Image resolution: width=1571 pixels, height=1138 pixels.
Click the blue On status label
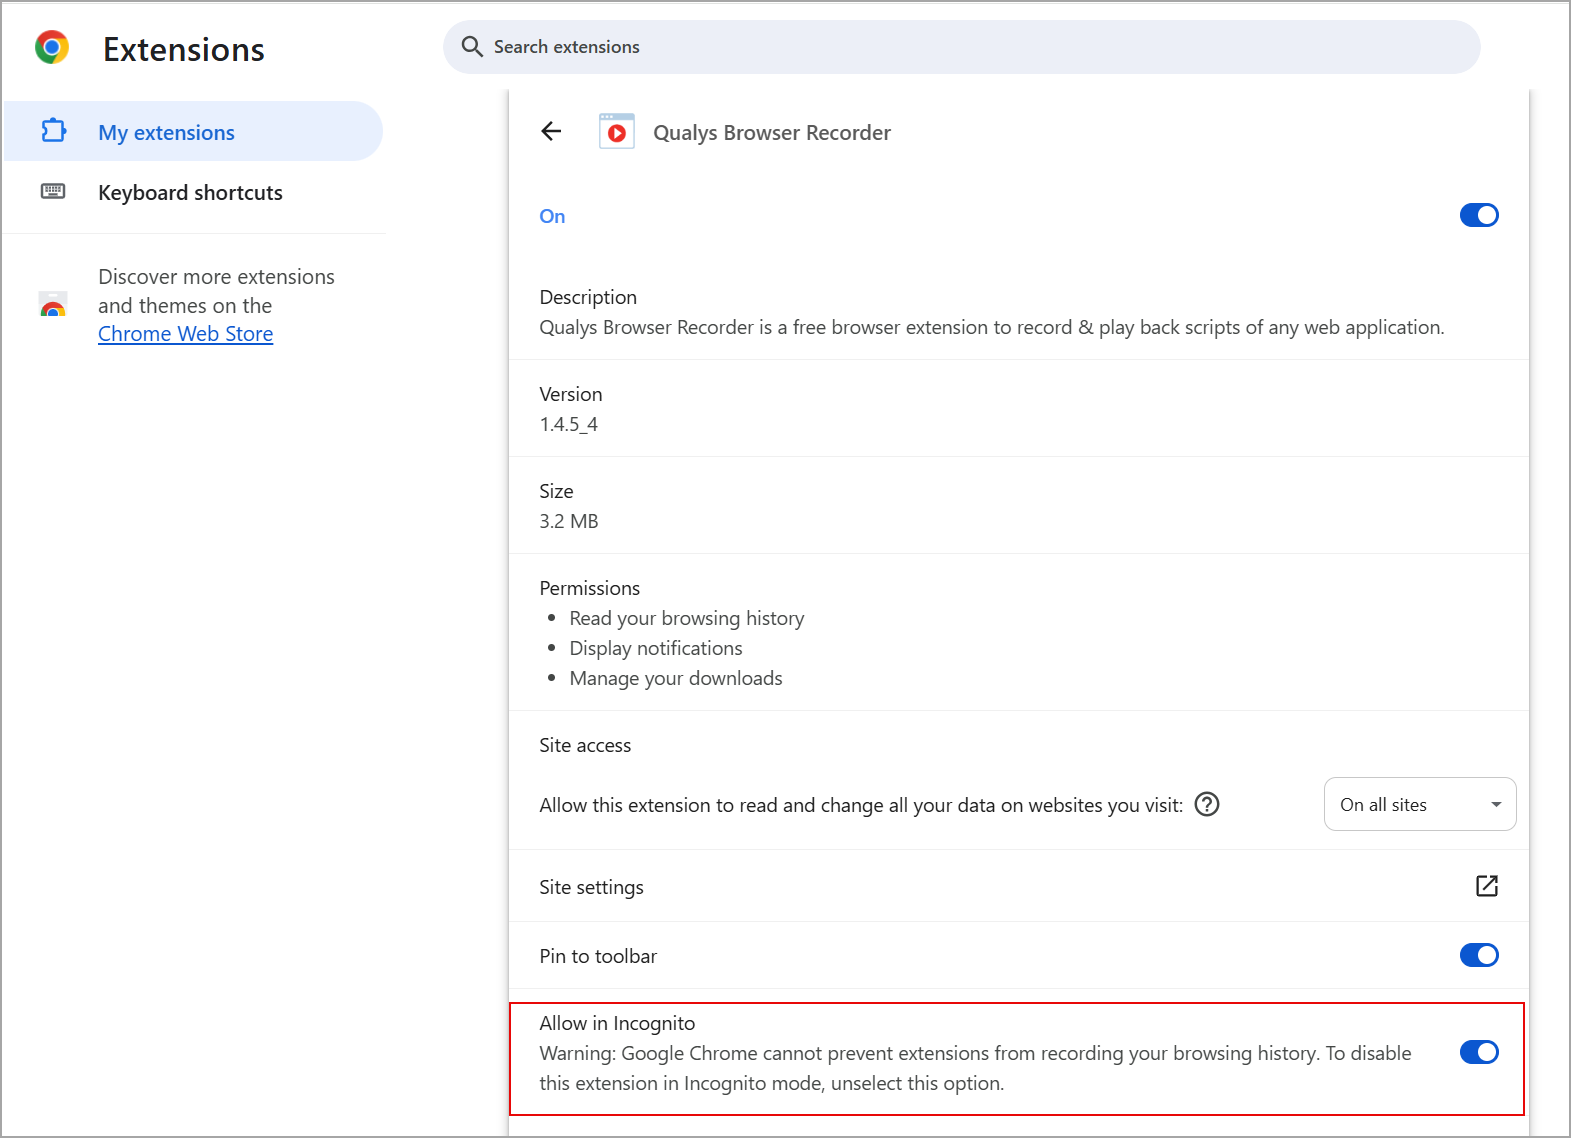552,216
